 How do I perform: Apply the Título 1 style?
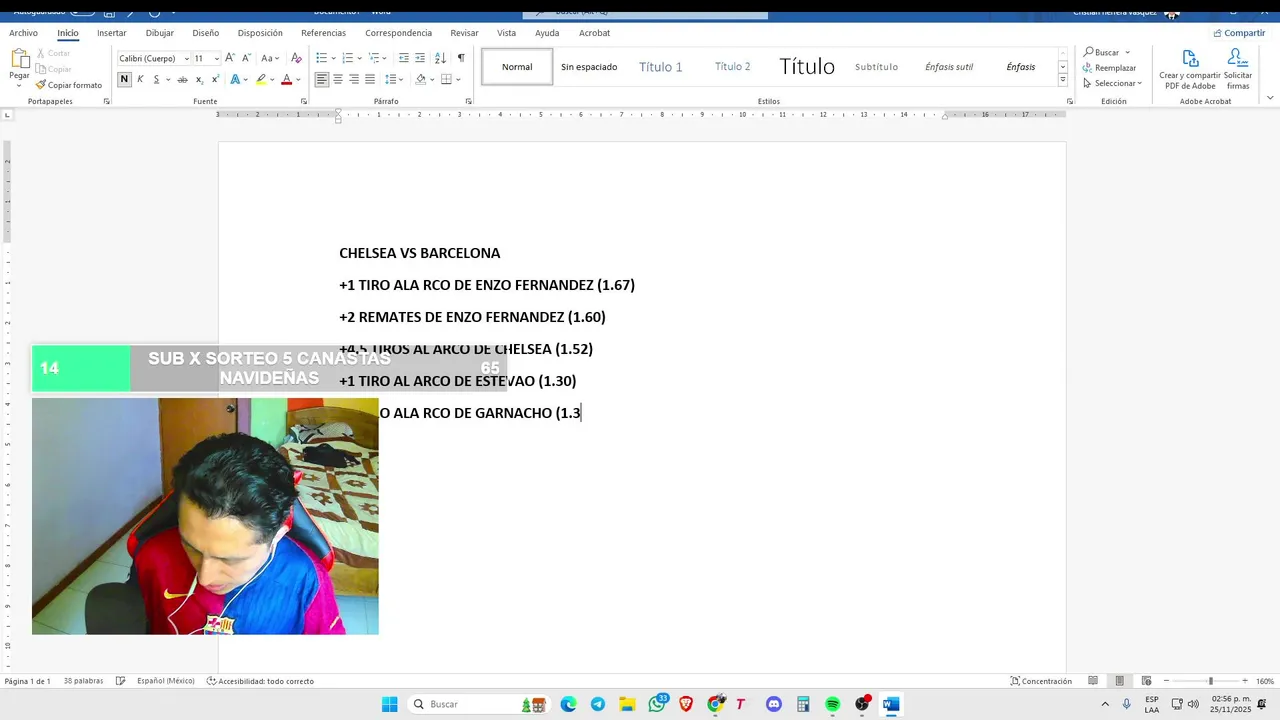(660, 67)
